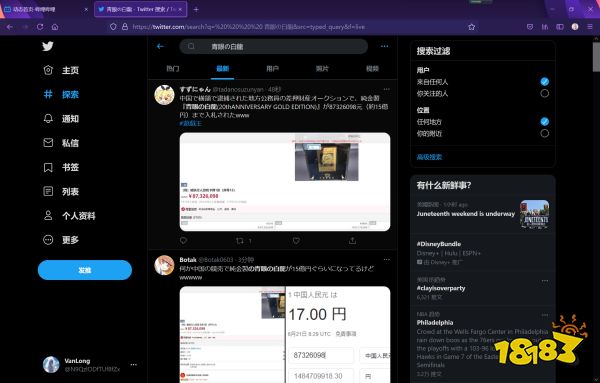Open options for #claysoverparty trend
The image size is (600, 383).
point(545,280)
